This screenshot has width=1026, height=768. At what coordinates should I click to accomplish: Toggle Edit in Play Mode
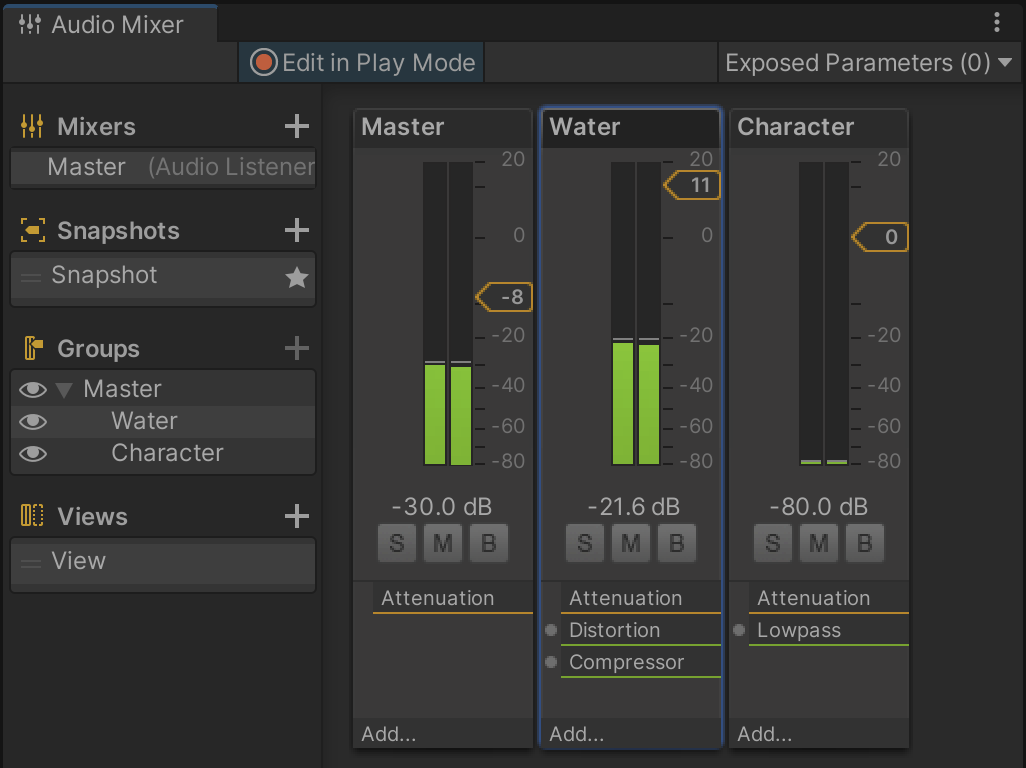[362, 63]
